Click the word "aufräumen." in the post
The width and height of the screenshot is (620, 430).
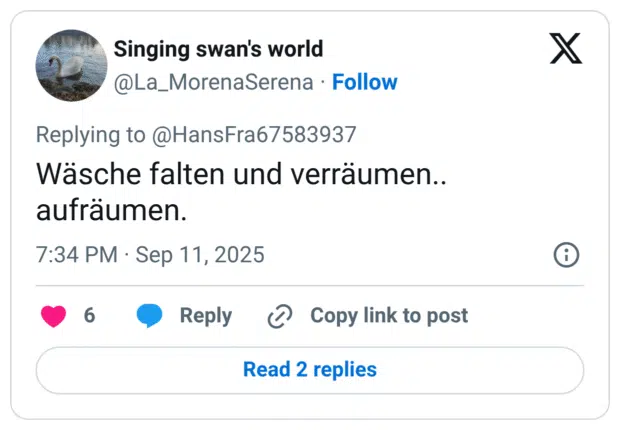point(112,212)
